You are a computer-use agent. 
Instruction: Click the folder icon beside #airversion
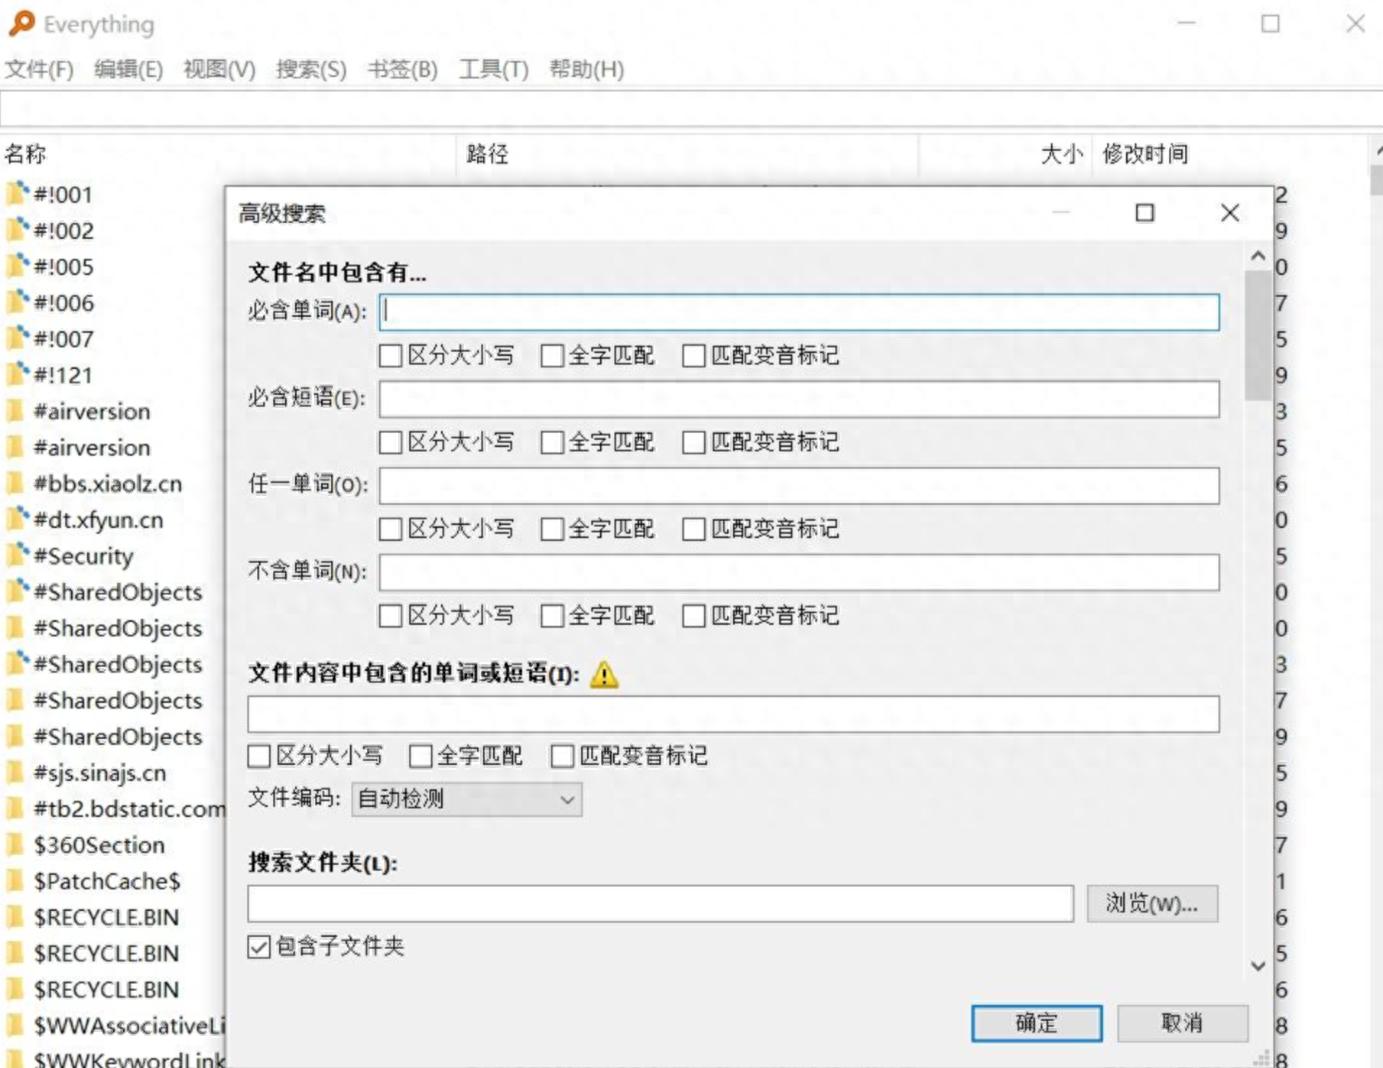pos(17,411)
